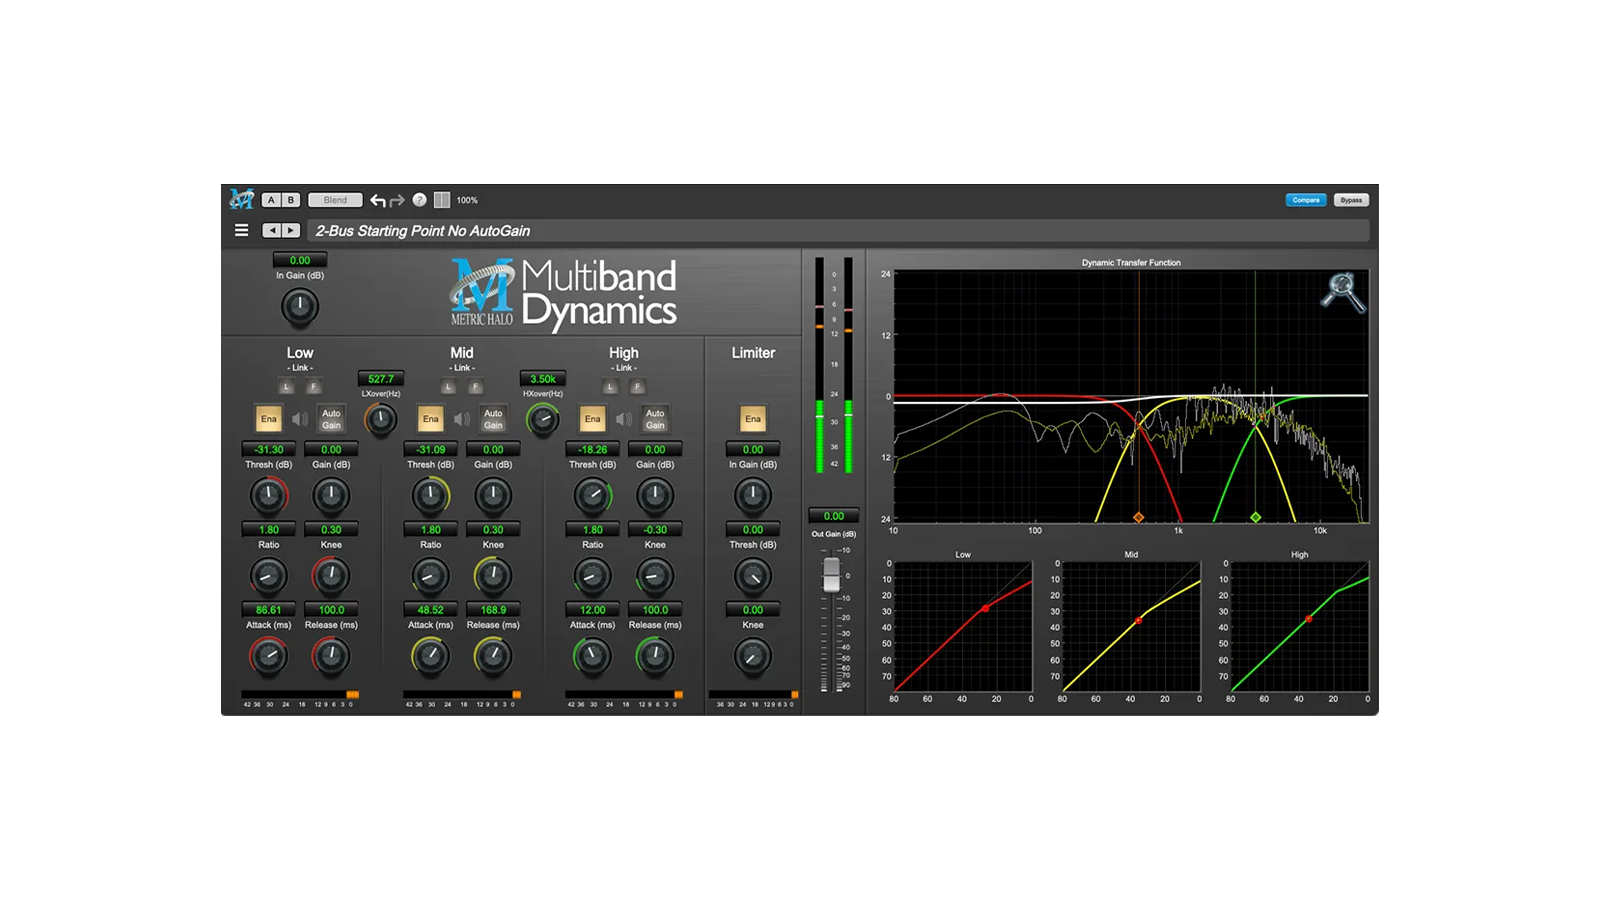This screenshot has width=1600, height=900.
Task: Click the High band Attack knob
Action: [592, 656]
